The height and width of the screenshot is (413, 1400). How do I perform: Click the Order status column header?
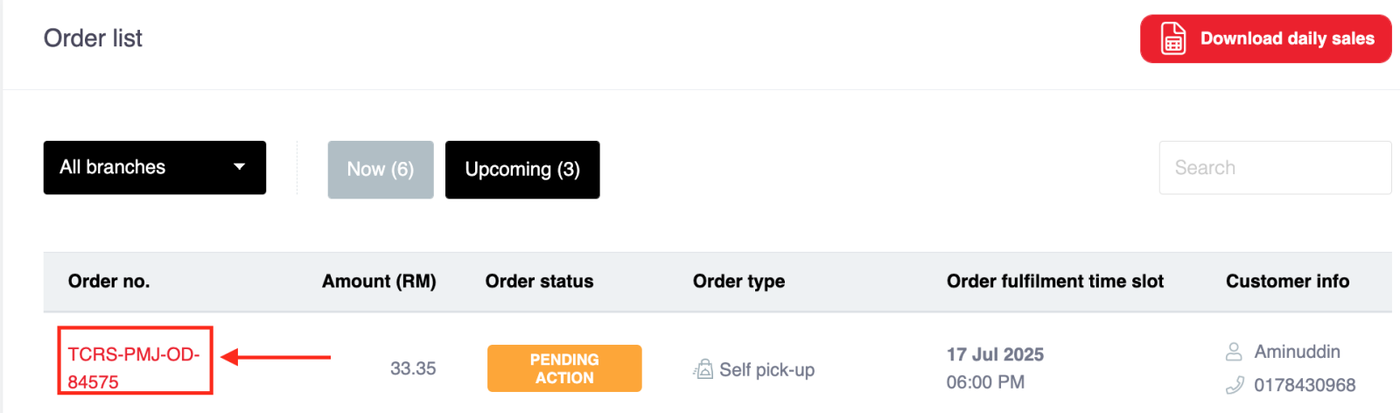539,282
